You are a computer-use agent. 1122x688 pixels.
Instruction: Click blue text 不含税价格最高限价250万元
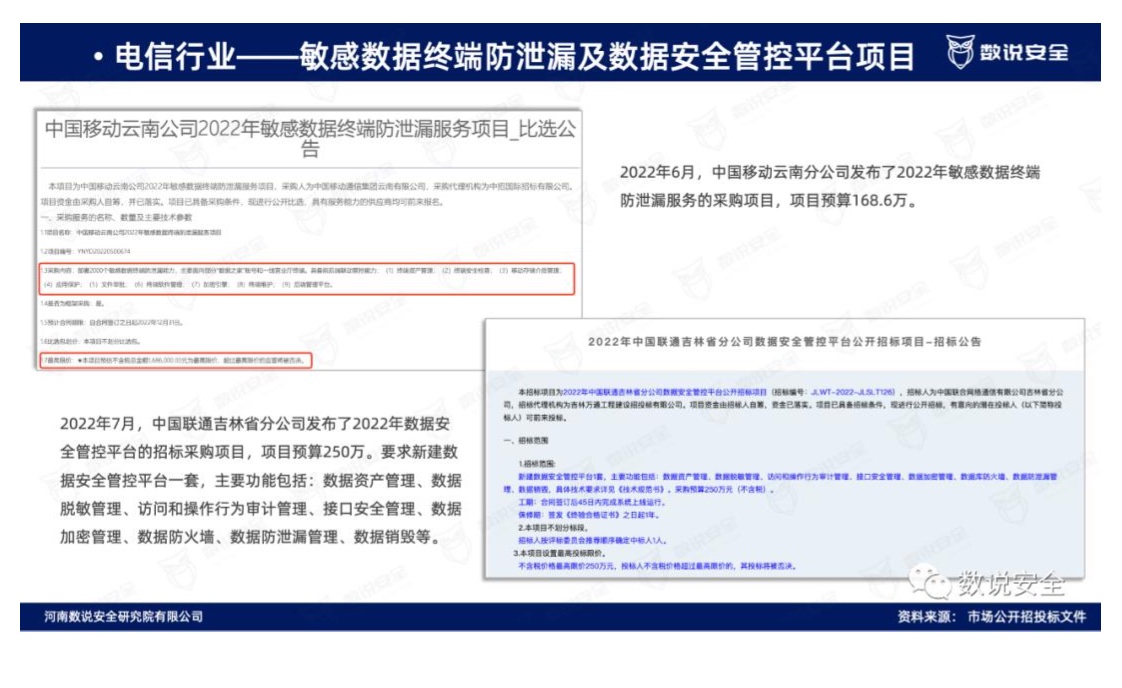coord(566,566)
